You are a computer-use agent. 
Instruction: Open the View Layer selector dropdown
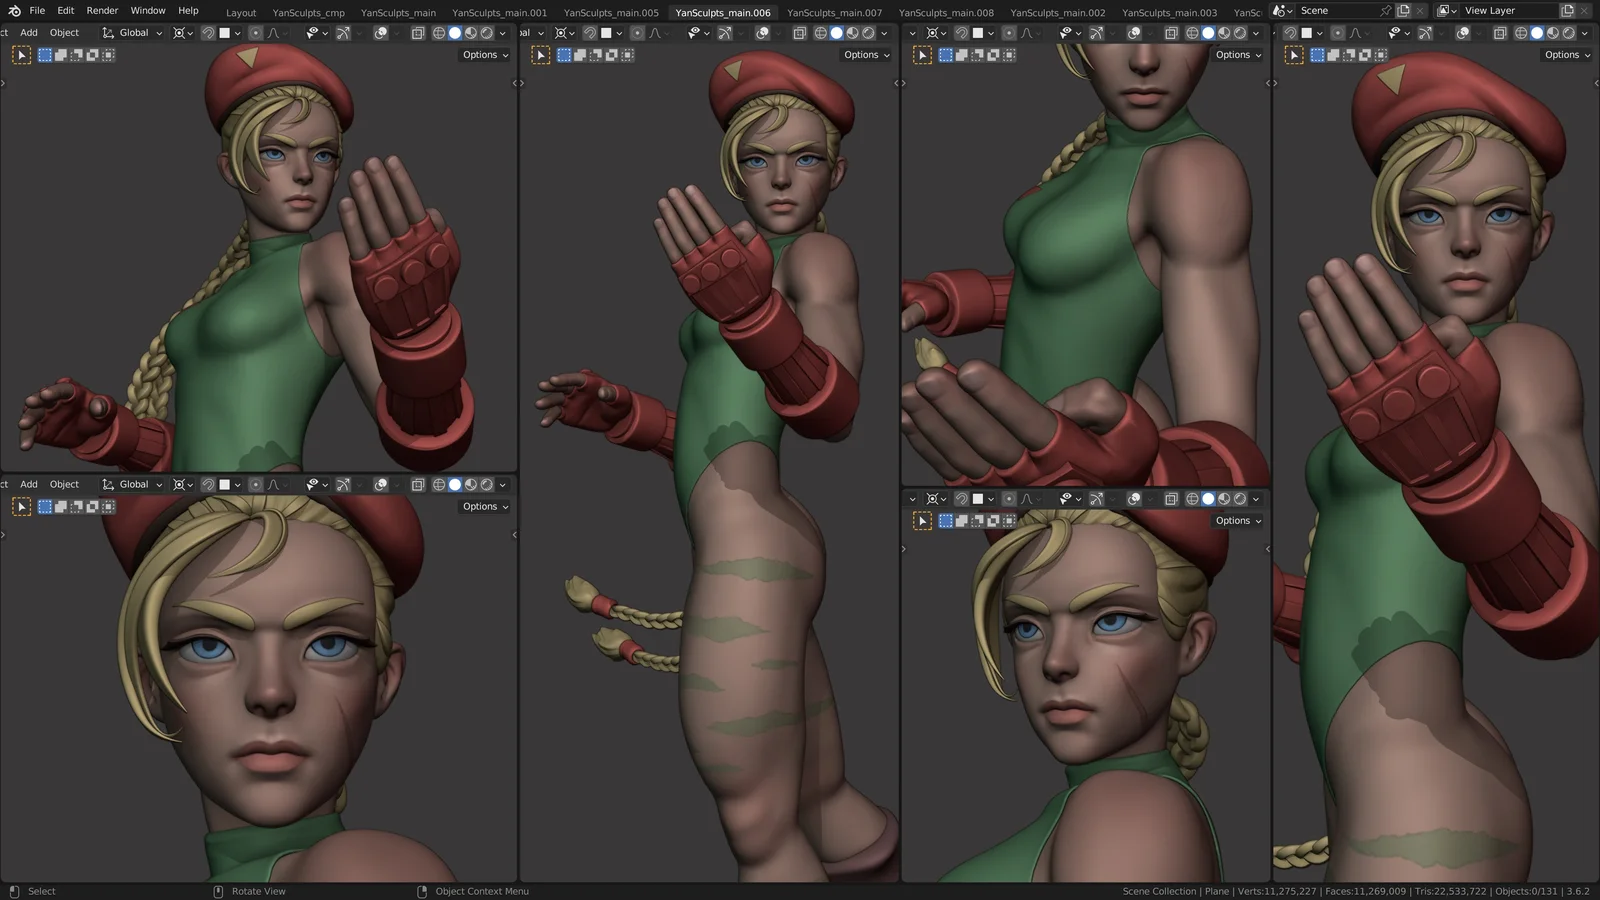click(1447, 10)
